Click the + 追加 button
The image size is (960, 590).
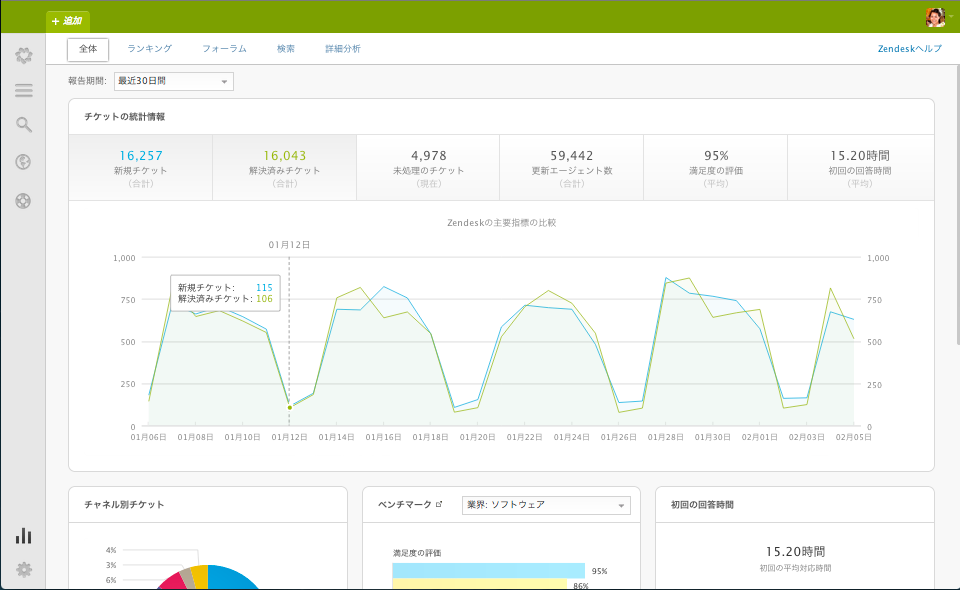coord(68,21)
